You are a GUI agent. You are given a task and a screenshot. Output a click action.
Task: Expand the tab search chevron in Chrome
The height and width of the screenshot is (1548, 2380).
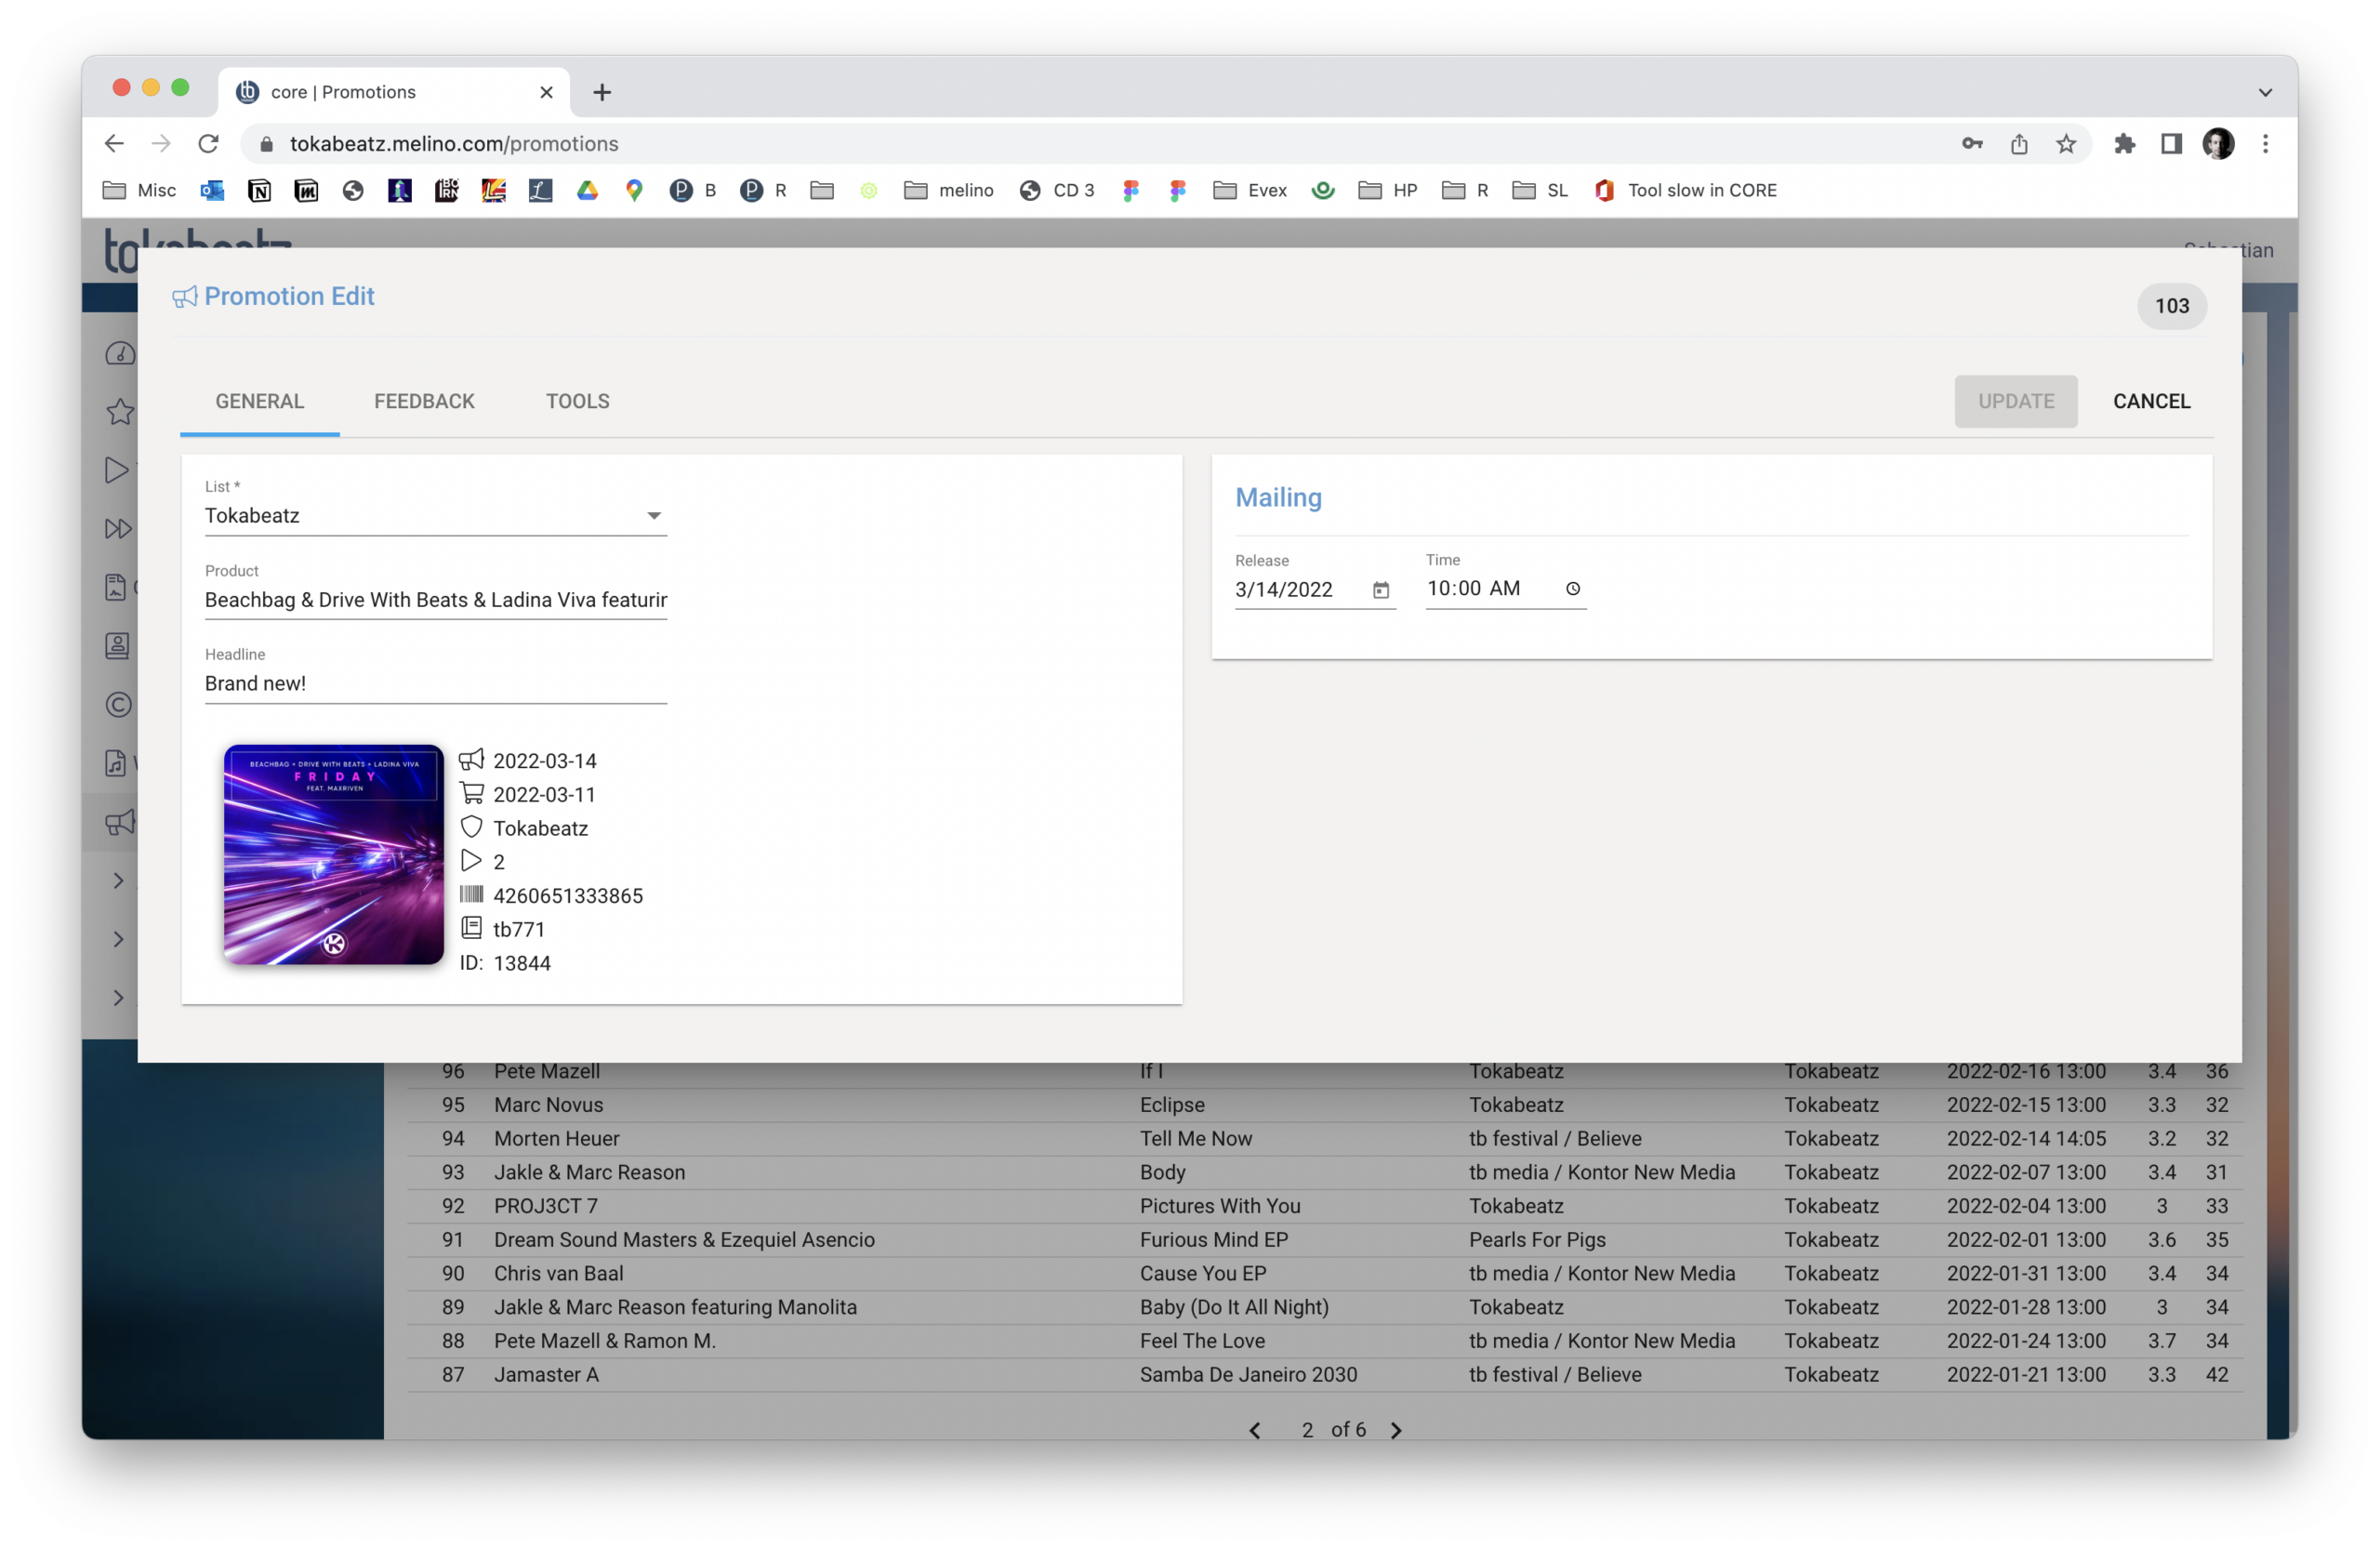[2265, 92]
